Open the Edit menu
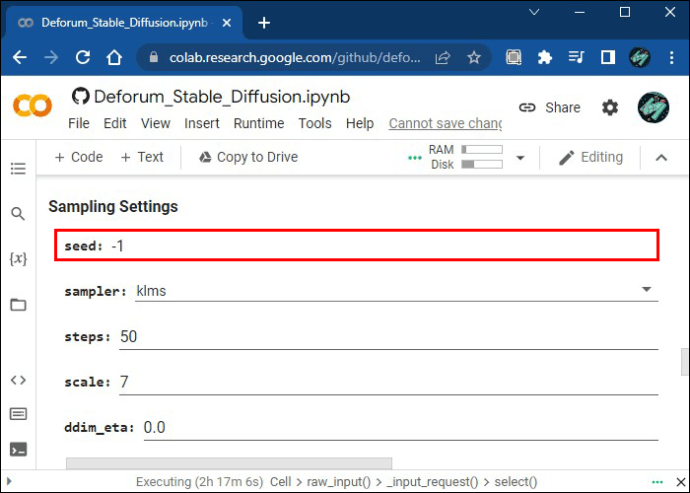The height and width of the screenshot is (493, 690). (x=115, y=123)
